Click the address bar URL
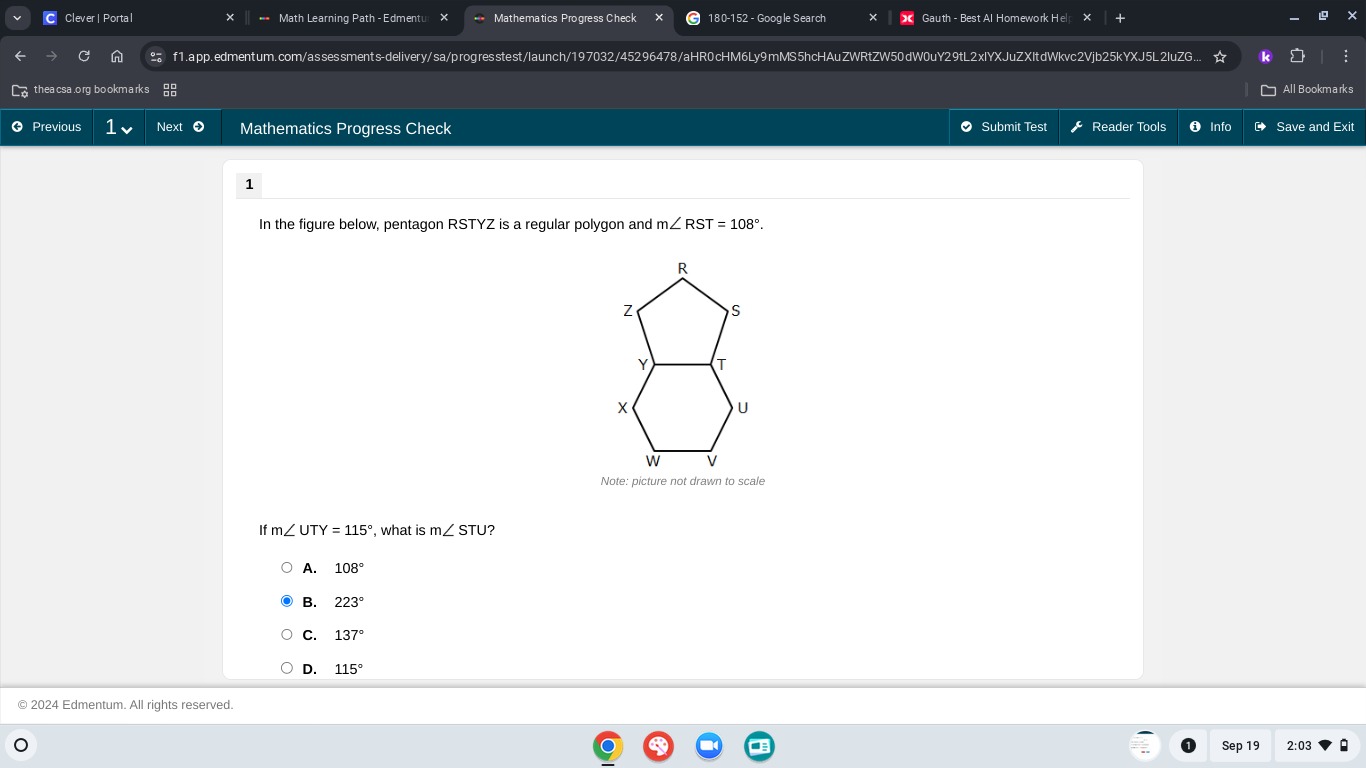This screenshot has width=1366, height=768. pos(688,57)
